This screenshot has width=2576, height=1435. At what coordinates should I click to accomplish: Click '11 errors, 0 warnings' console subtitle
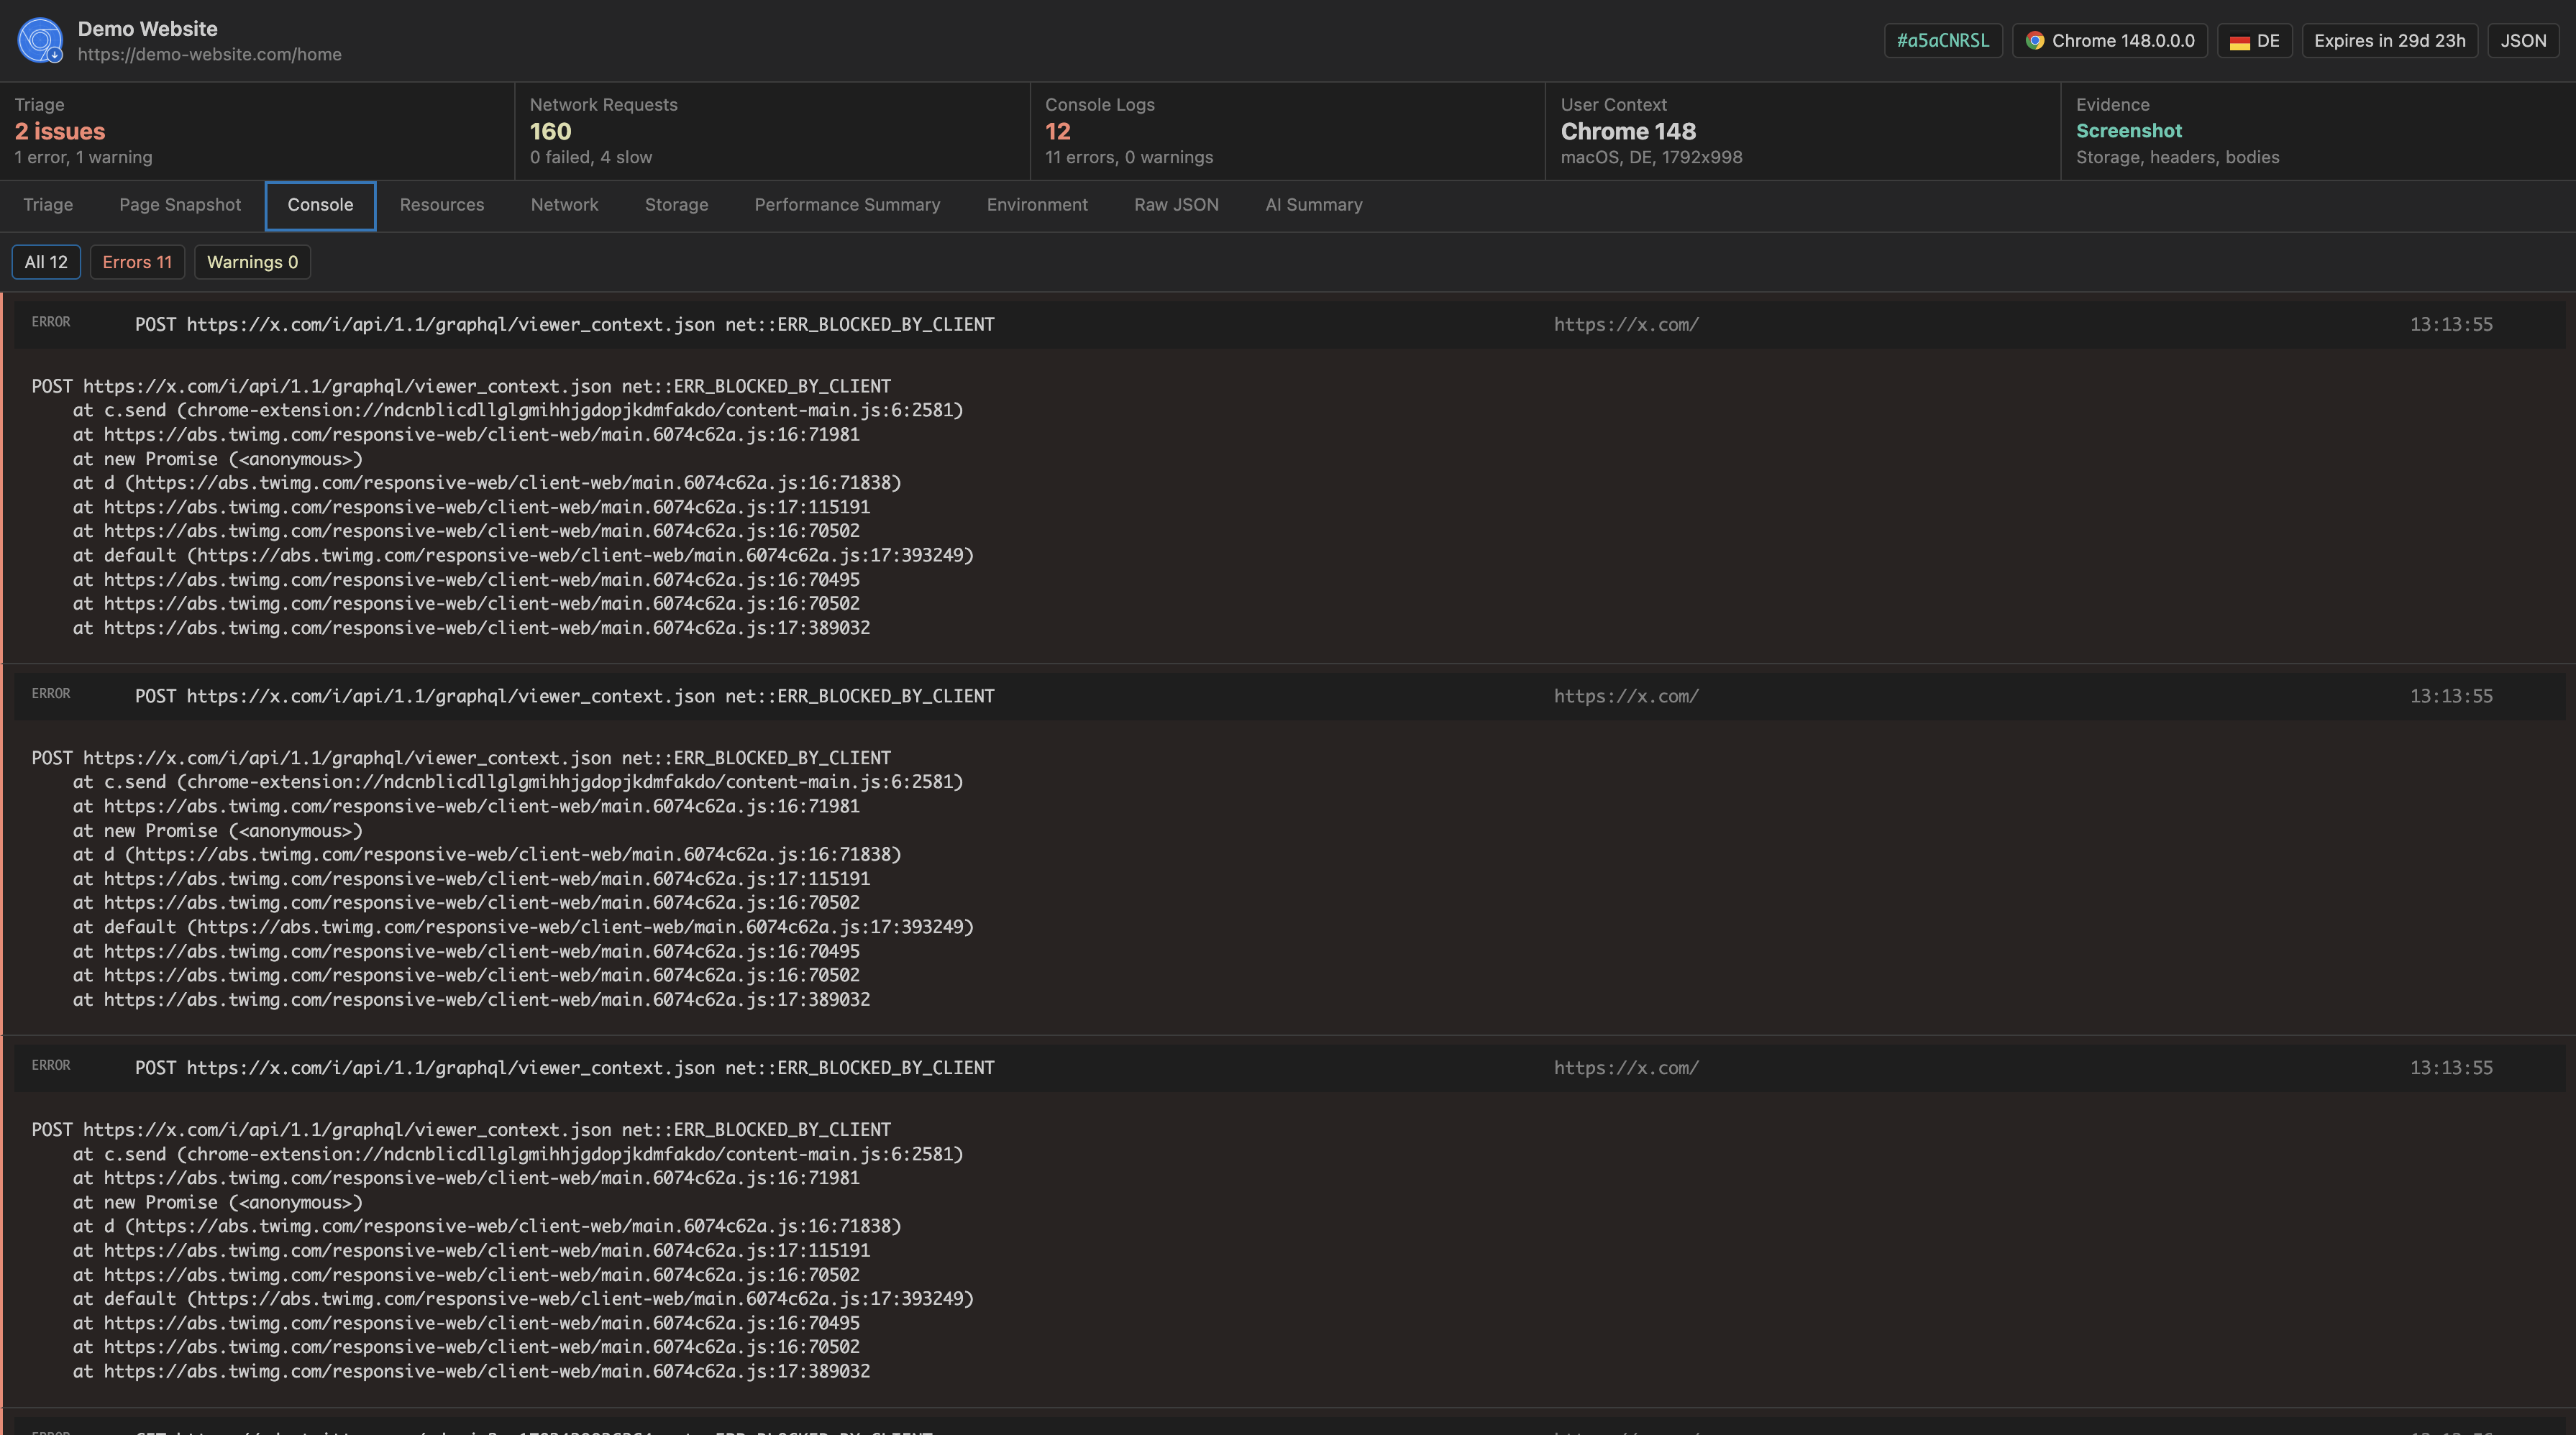pyautogui.click(x=1129, y=158)
